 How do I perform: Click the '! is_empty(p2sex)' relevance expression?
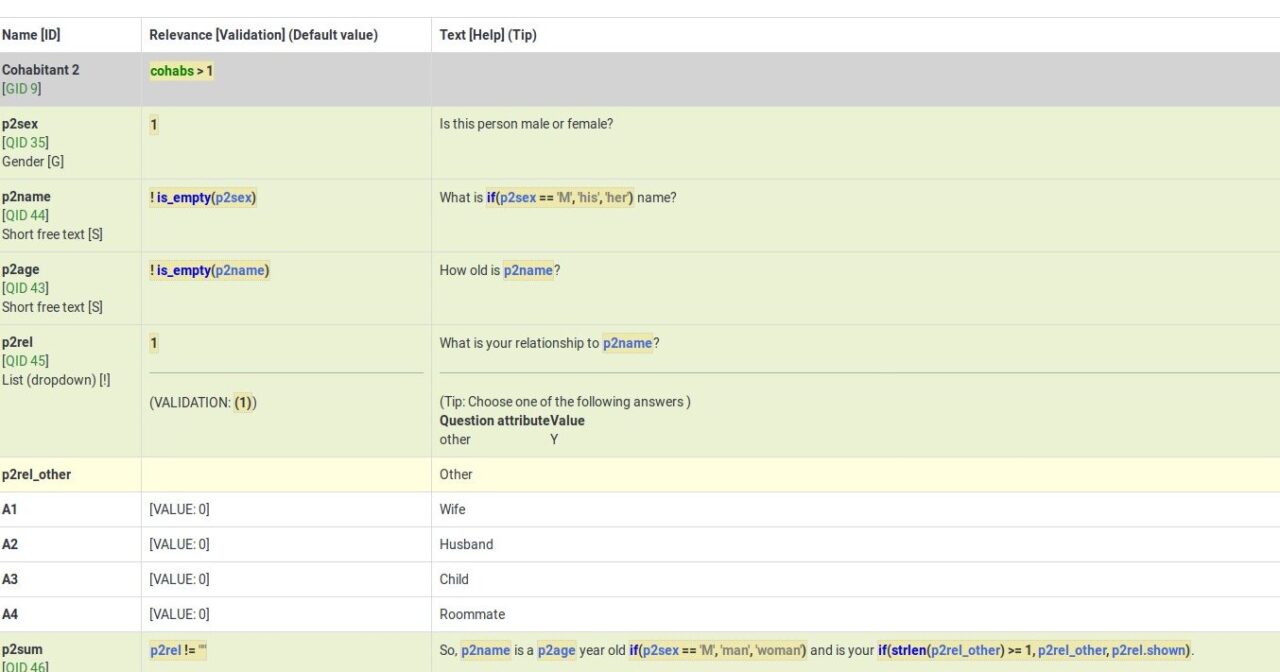(203, 198)
